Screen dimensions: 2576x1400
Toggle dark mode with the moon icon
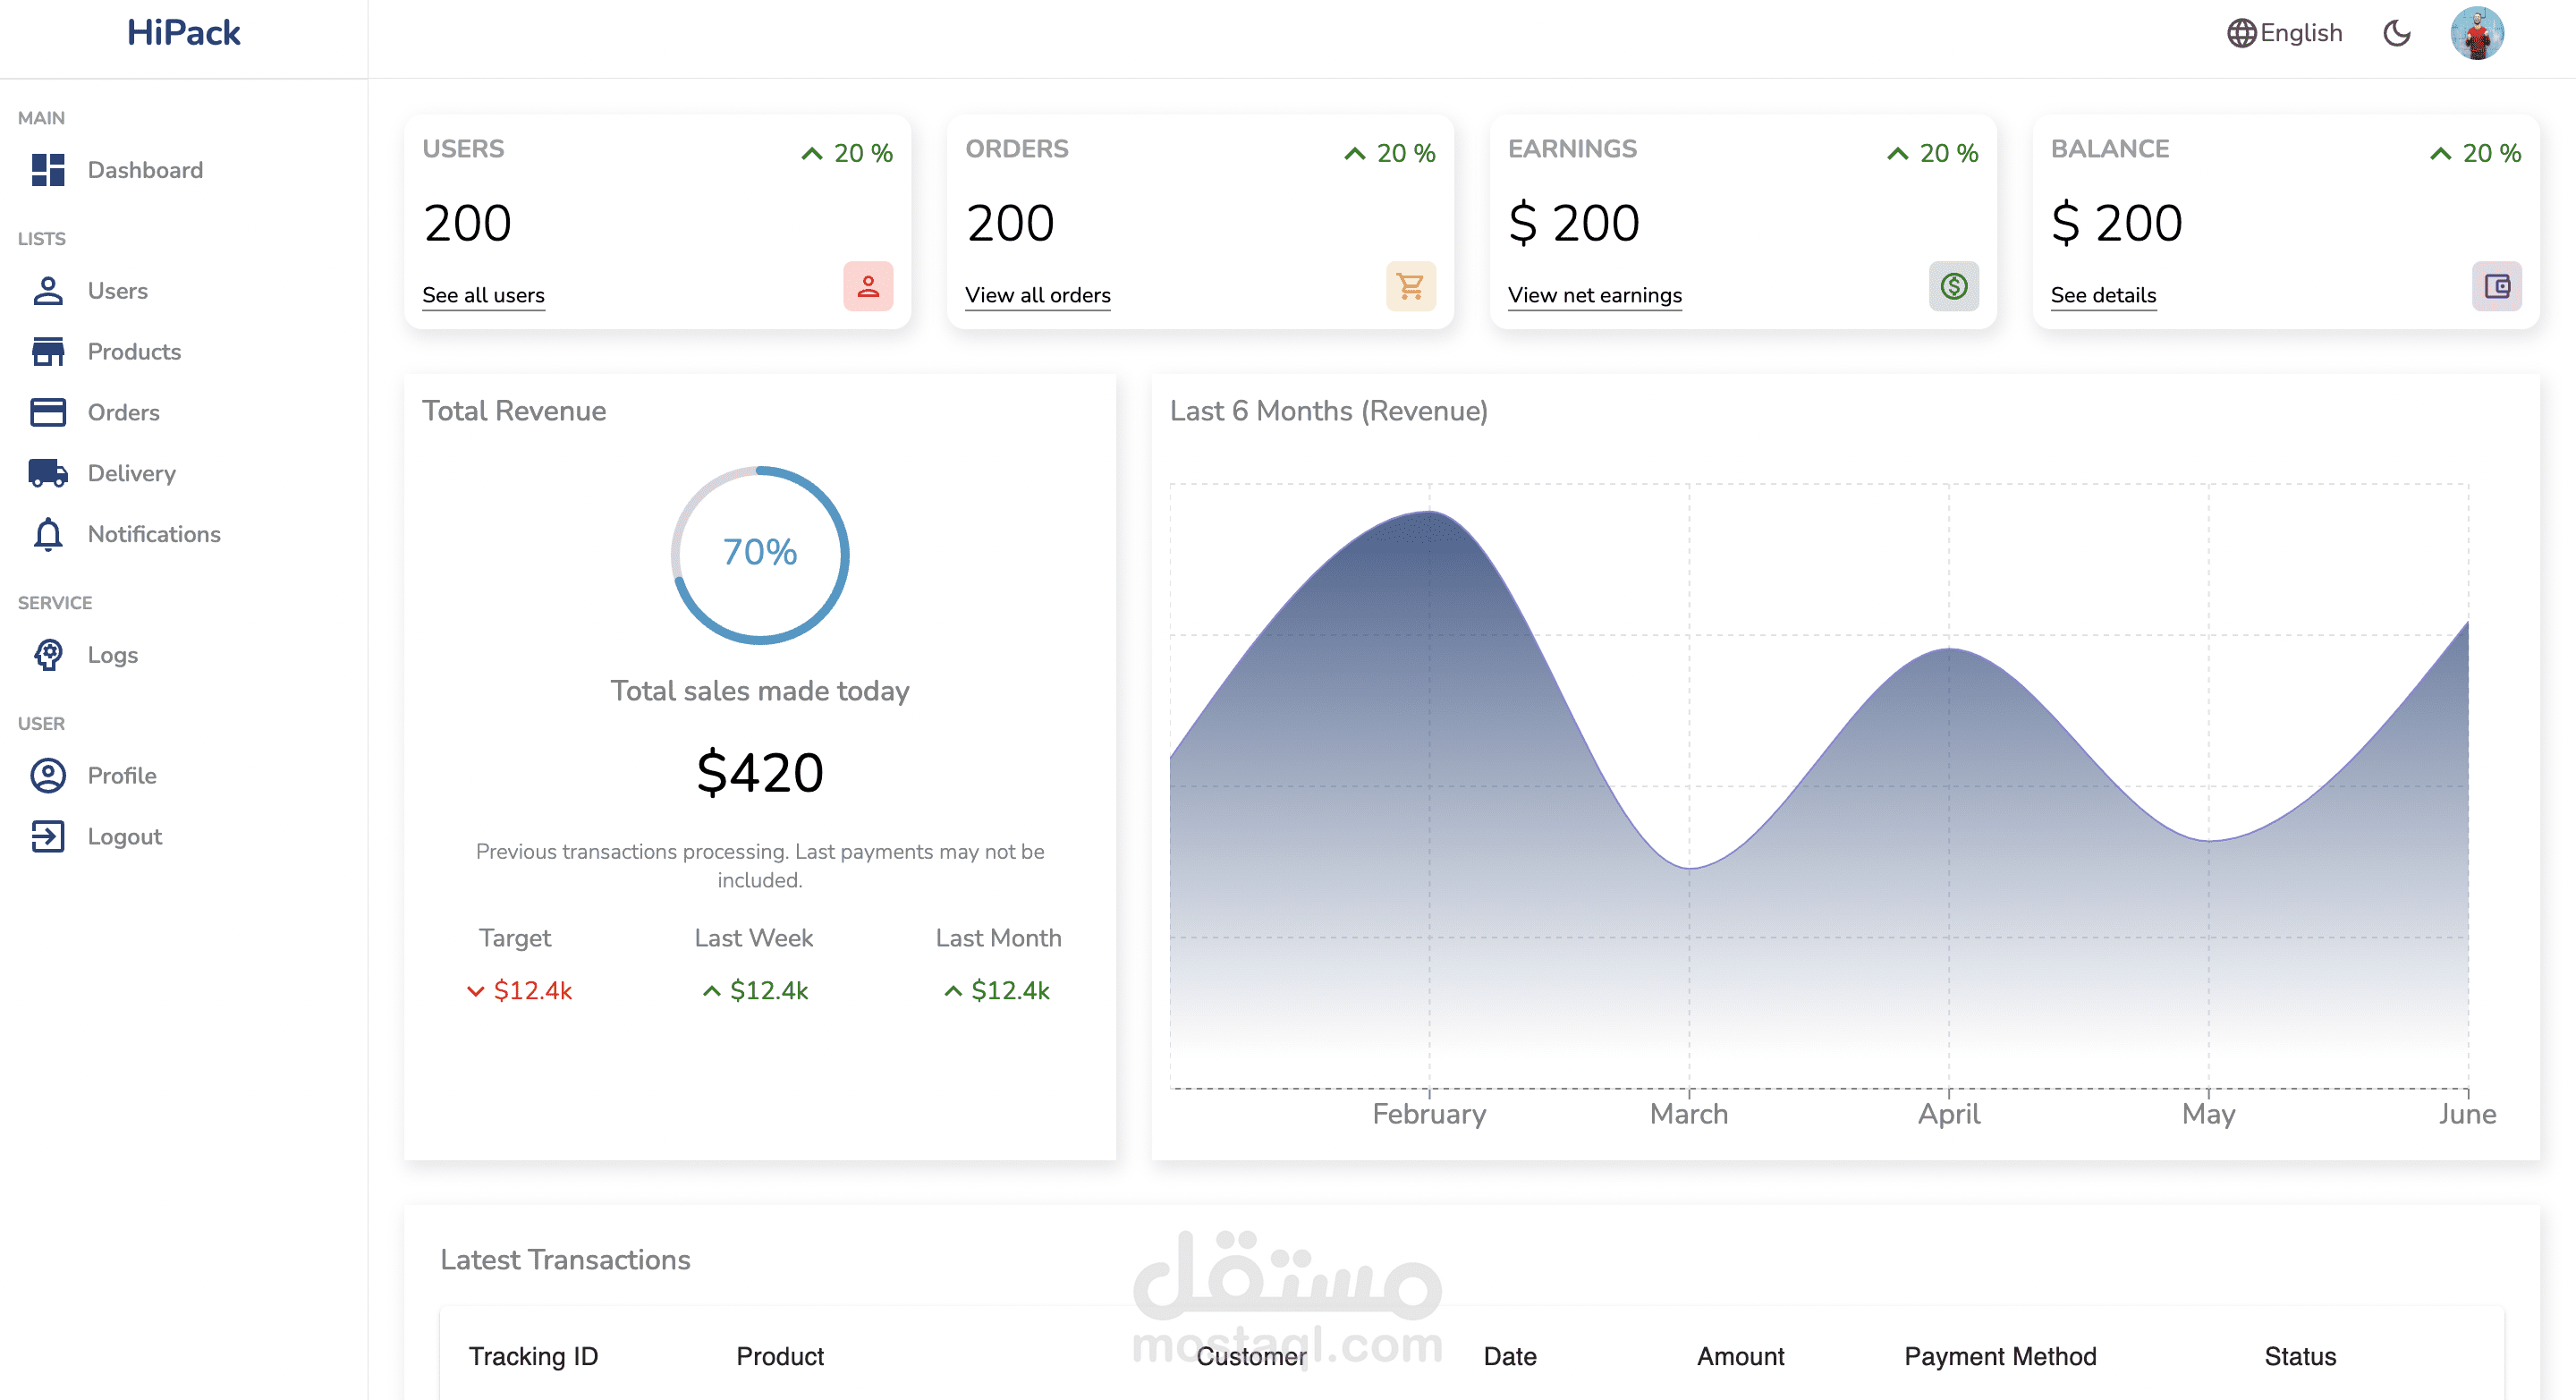[2397, 33]
